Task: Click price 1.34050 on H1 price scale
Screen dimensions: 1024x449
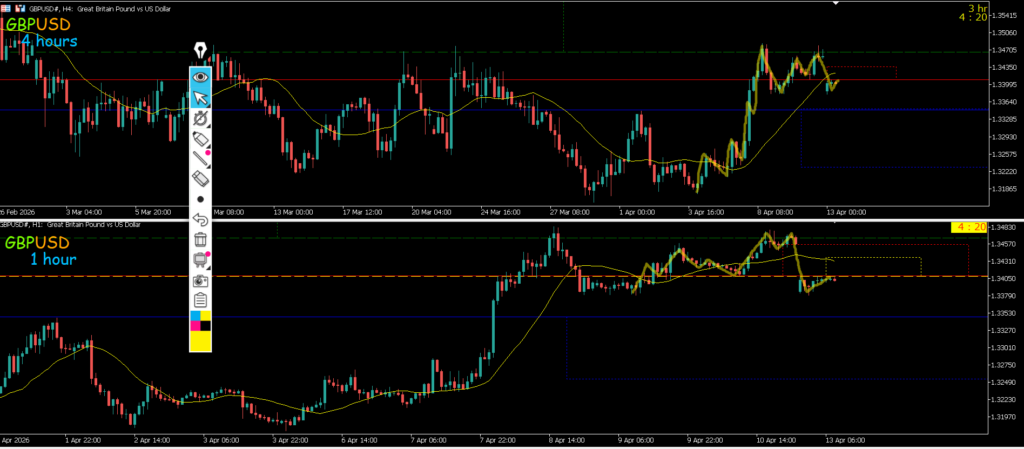Action: (1006, 279)
